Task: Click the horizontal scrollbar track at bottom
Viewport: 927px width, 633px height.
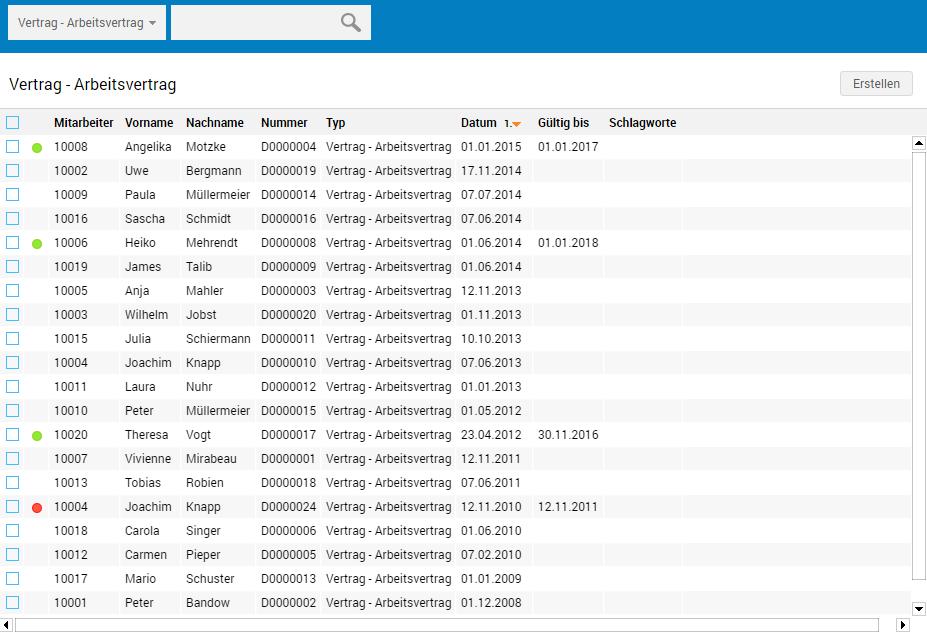Action: click(450, 625)
